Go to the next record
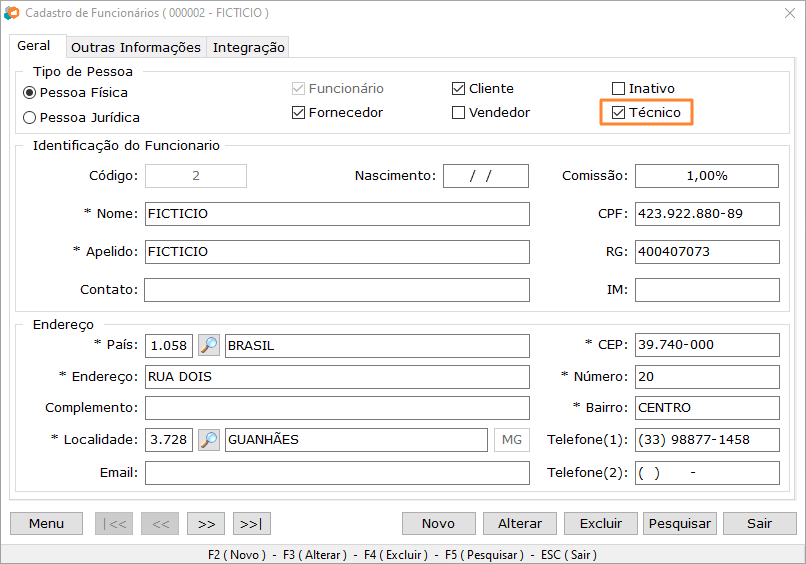806x564 pixels. [x=206, y=523]
